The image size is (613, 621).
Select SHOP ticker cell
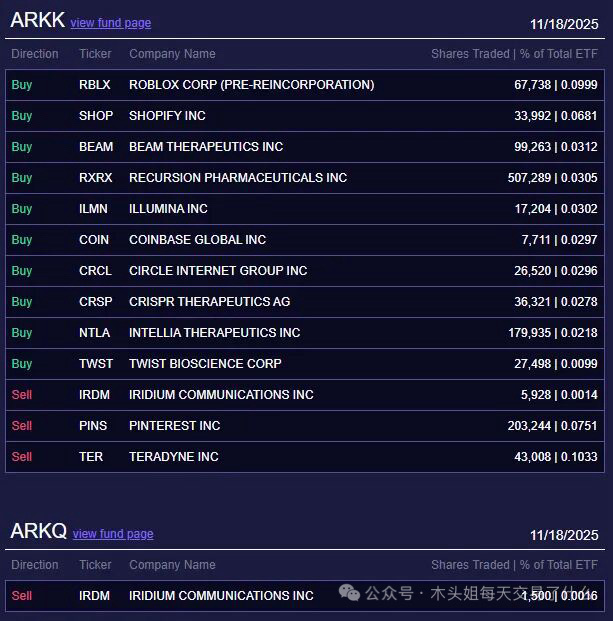96,116
